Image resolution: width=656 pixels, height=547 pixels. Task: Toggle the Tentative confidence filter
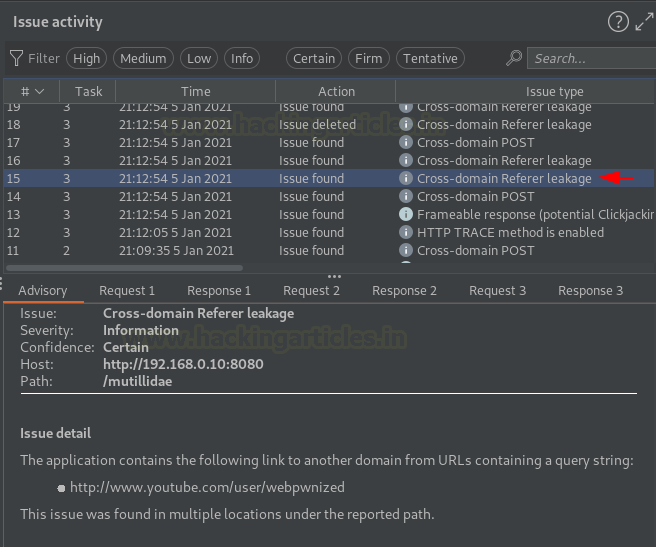point(430,59)
